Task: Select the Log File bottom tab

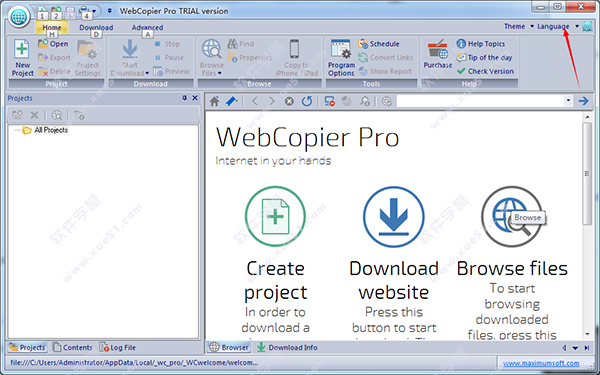Action: pos(117,347)
